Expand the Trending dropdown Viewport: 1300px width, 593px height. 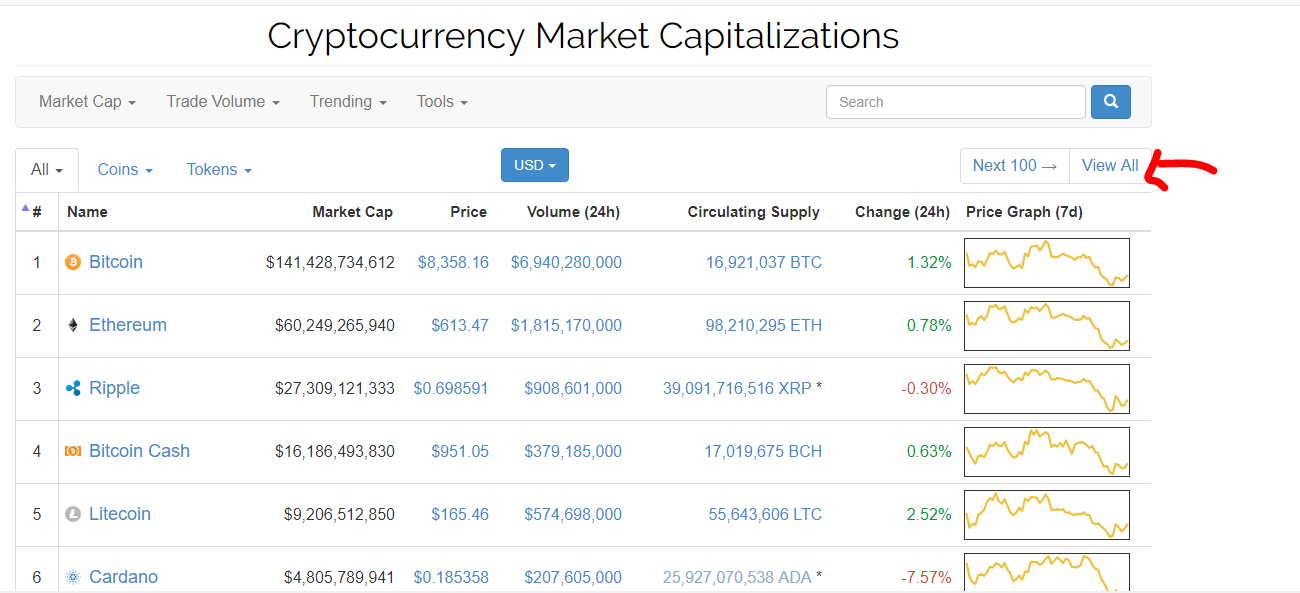(x=347, y=102)
